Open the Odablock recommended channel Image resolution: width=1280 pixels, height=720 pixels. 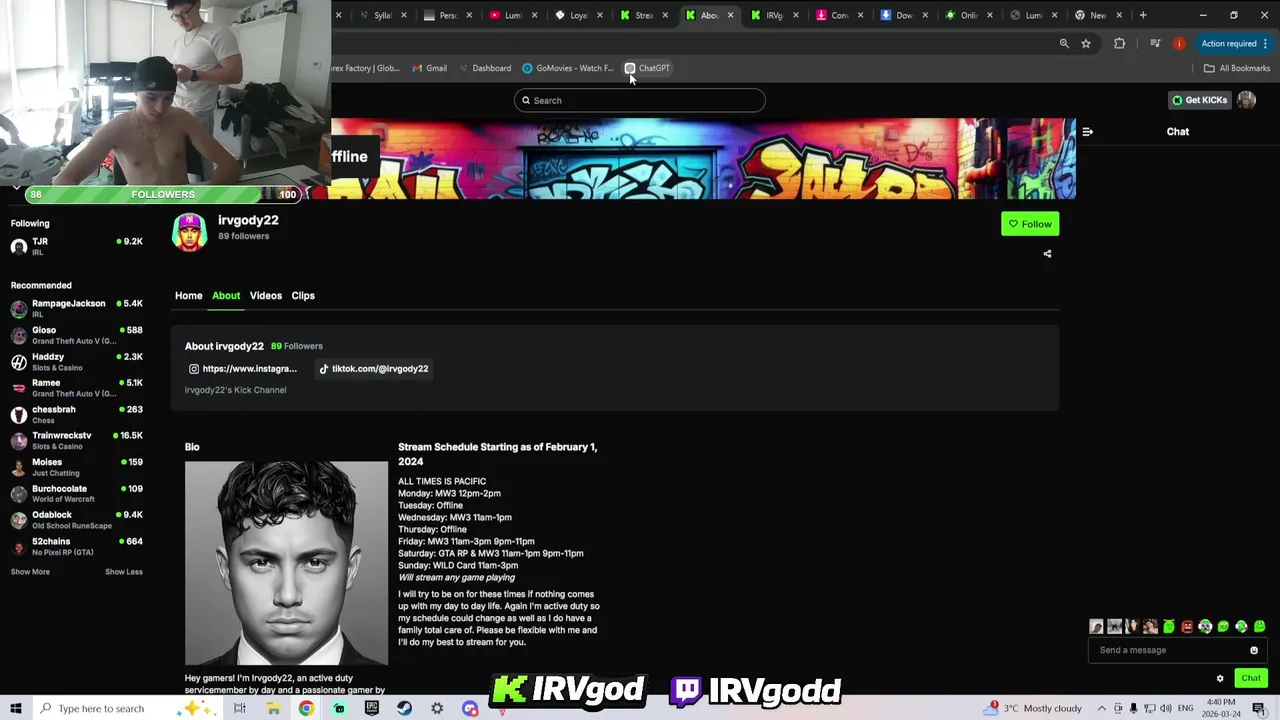[76, 520]
